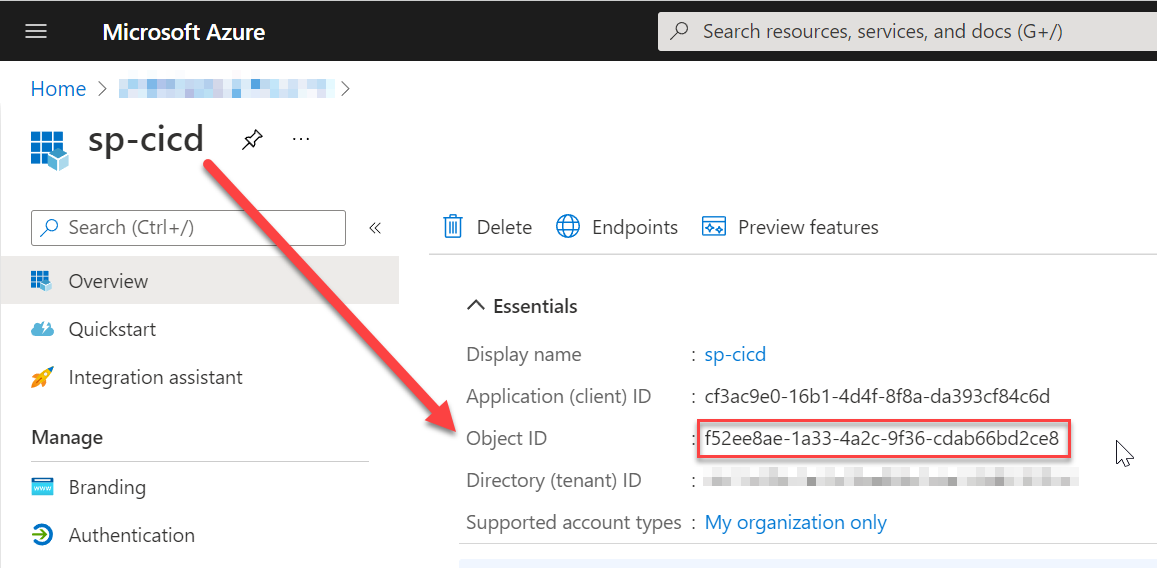This screenshot has width=1157, height=568.
Task: Click the Object ID label
Action: pos(507,439)
